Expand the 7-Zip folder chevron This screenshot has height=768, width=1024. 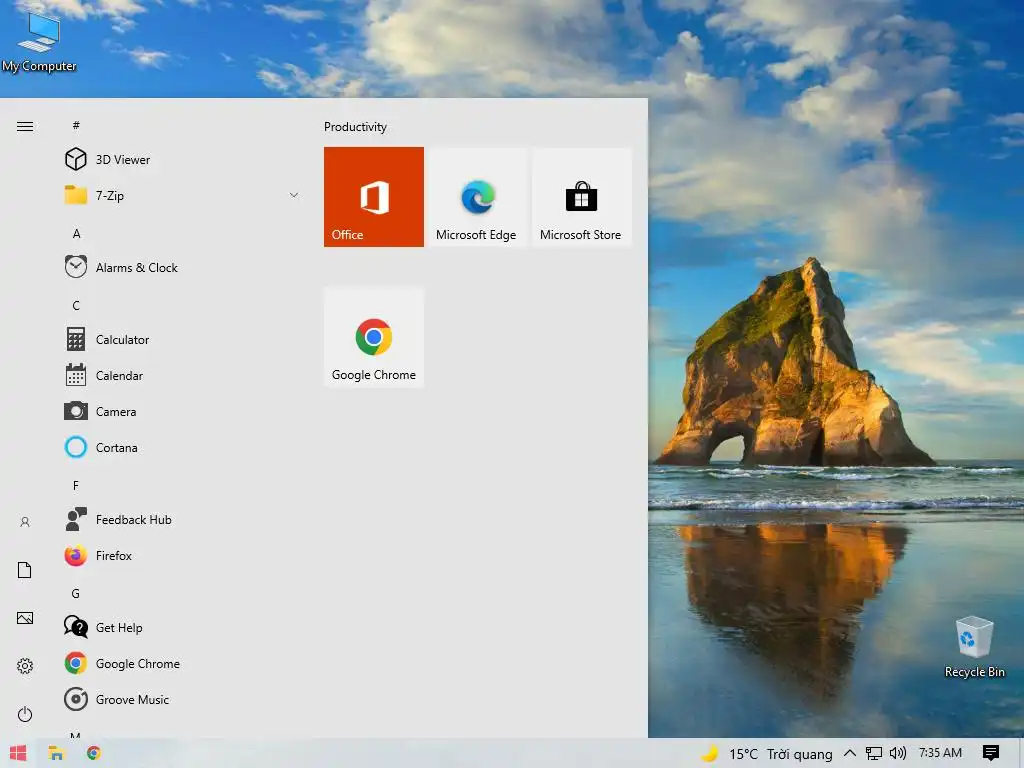click(x=294, y=195)
